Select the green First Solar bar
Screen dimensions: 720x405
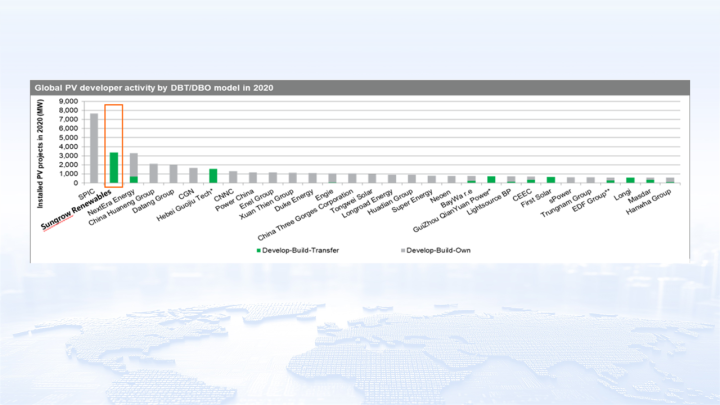tap(551, 180)
